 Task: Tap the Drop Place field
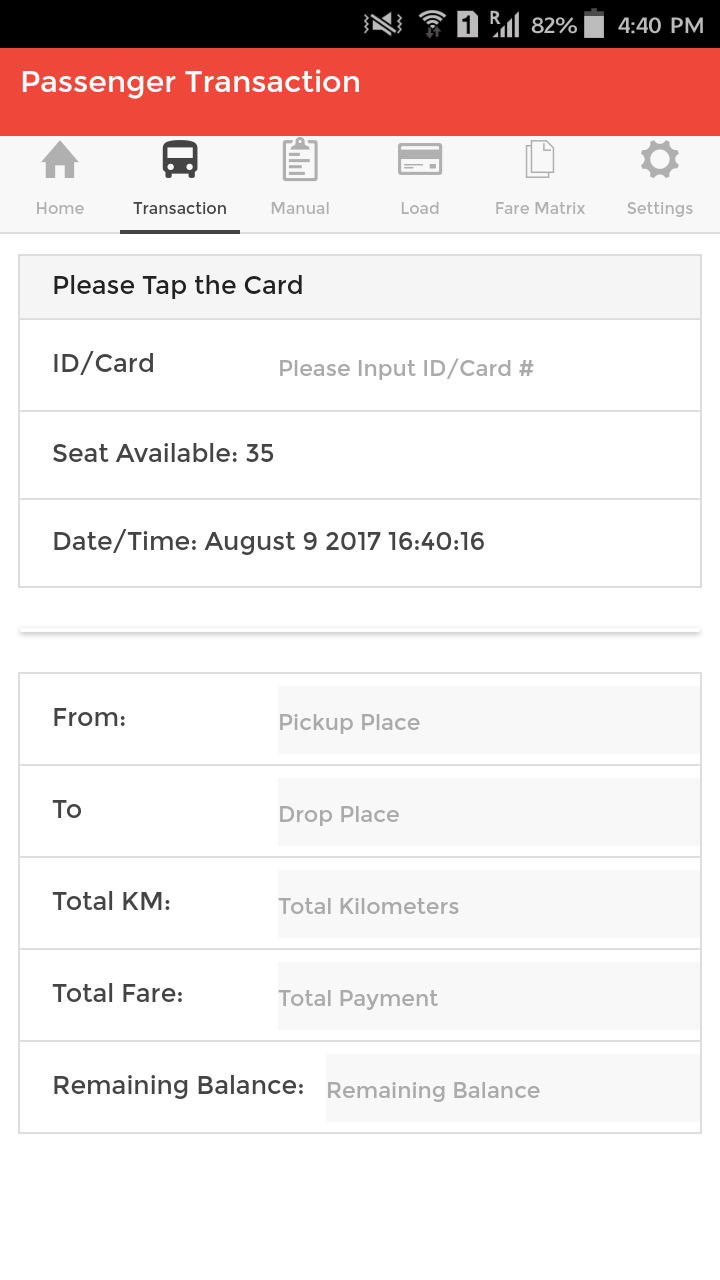(x=488, y=813)
